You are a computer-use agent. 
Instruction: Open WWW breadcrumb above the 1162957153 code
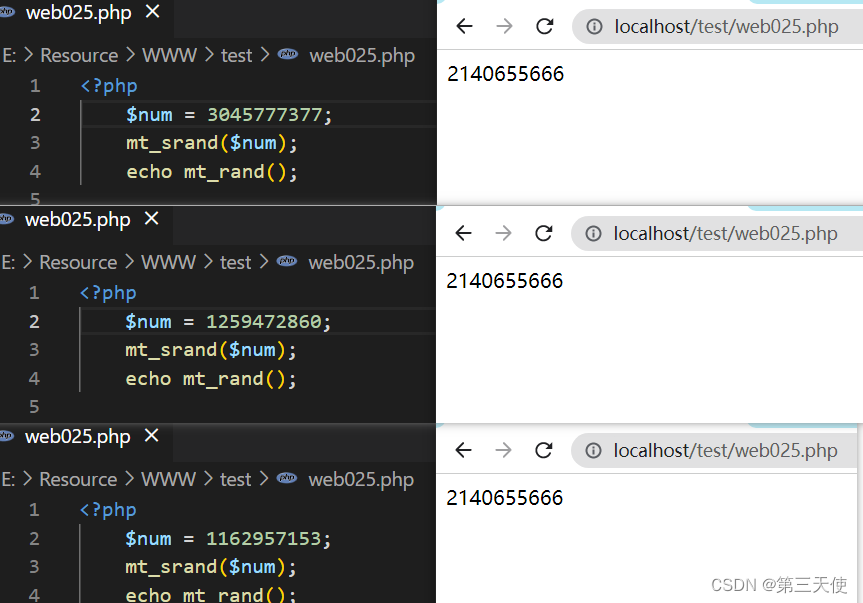(168, 479)
